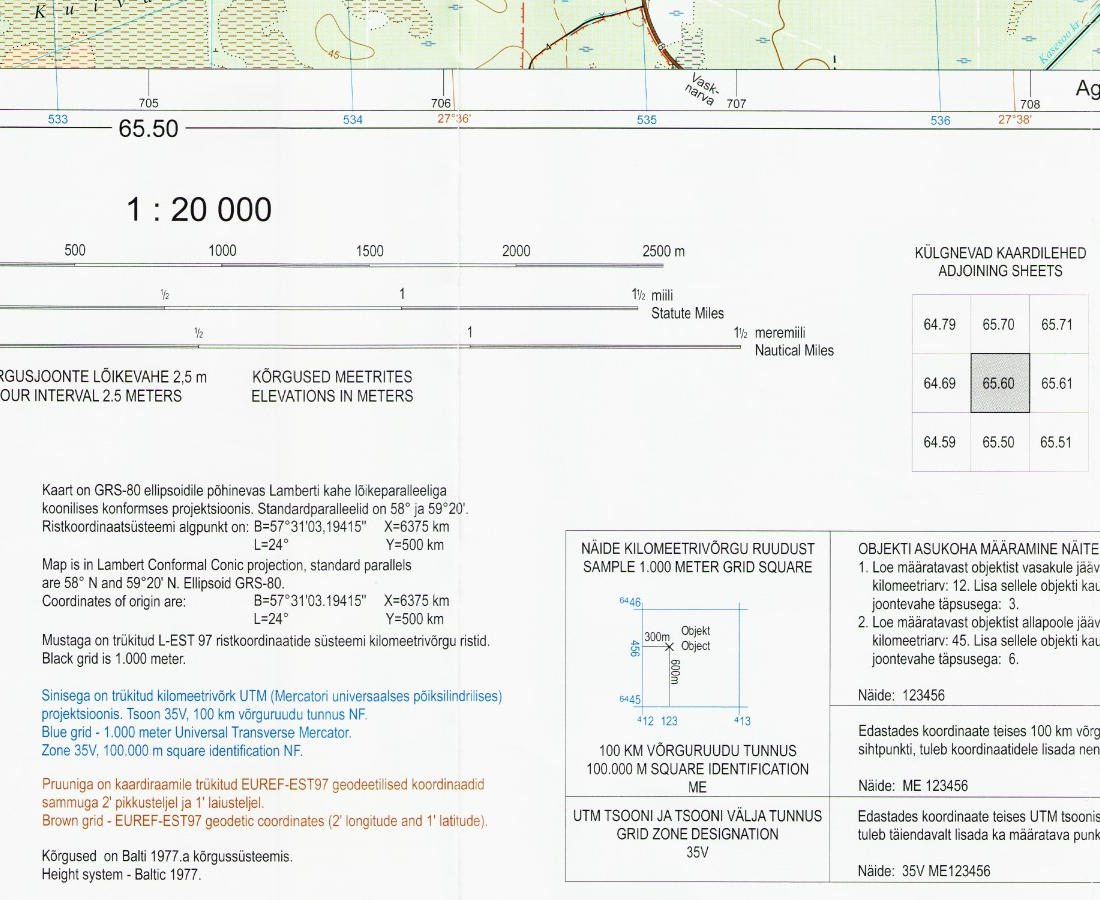The height and width of the screenshot is (900, 1100).
Task: Click the "Vask-narva" place label on the map margin
Action: 704,89
